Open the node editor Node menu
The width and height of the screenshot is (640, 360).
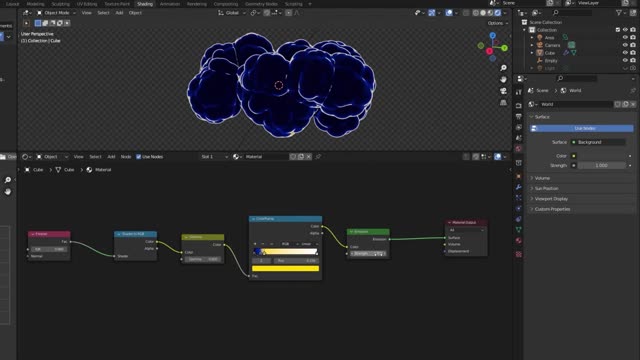coord(126,157)
